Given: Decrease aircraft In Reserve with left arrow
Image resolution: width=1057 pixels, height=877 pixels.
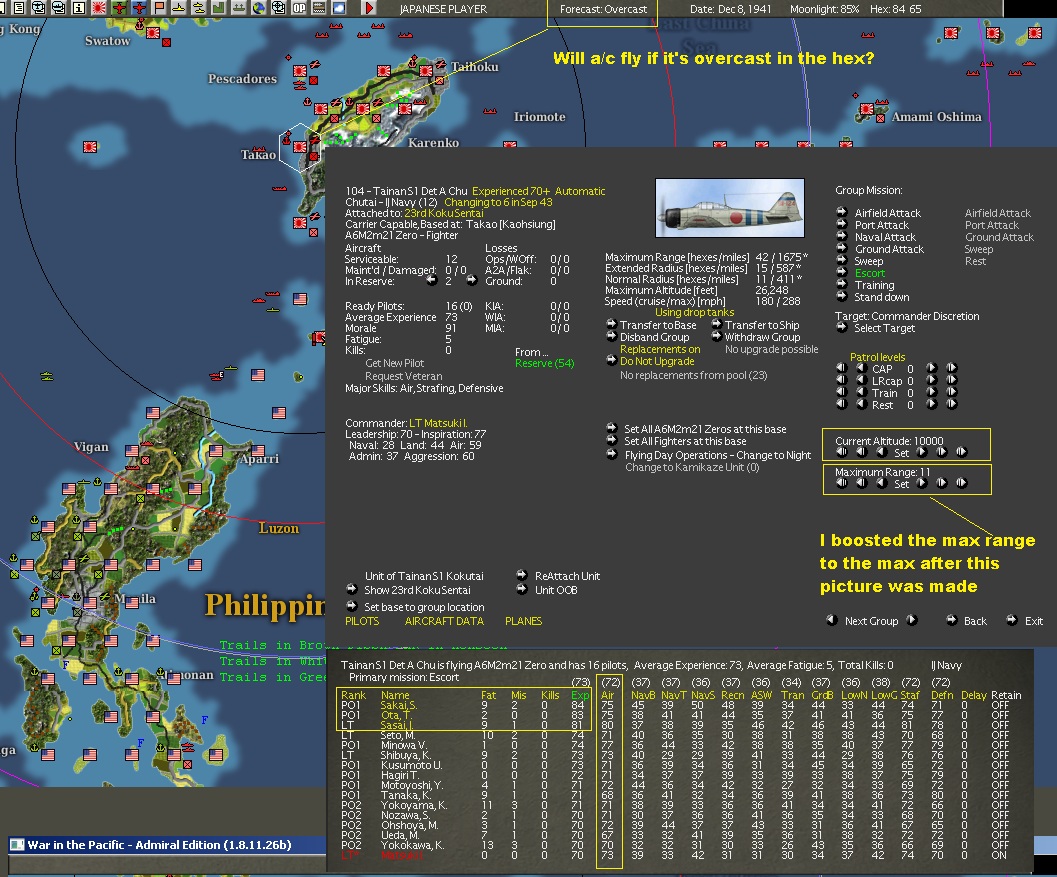Looking at the screenshot, I should click(x=432, y=280).
